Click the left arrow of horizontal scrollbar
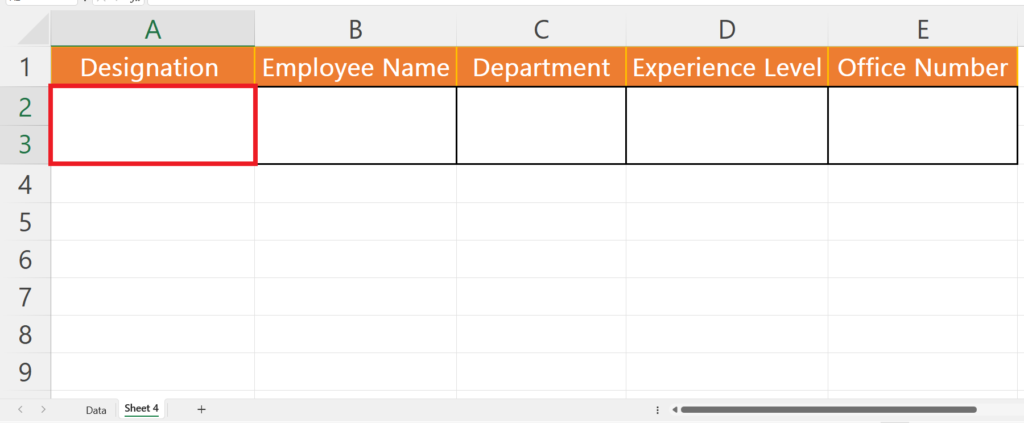The height and width of the screenshot is (423, 1024). click(x=675, y=410)
